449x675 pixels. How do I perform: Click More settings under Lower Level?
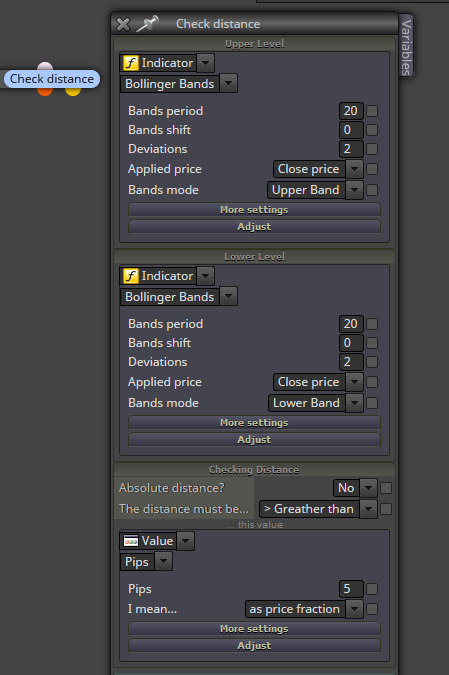(x=254, y=423)
